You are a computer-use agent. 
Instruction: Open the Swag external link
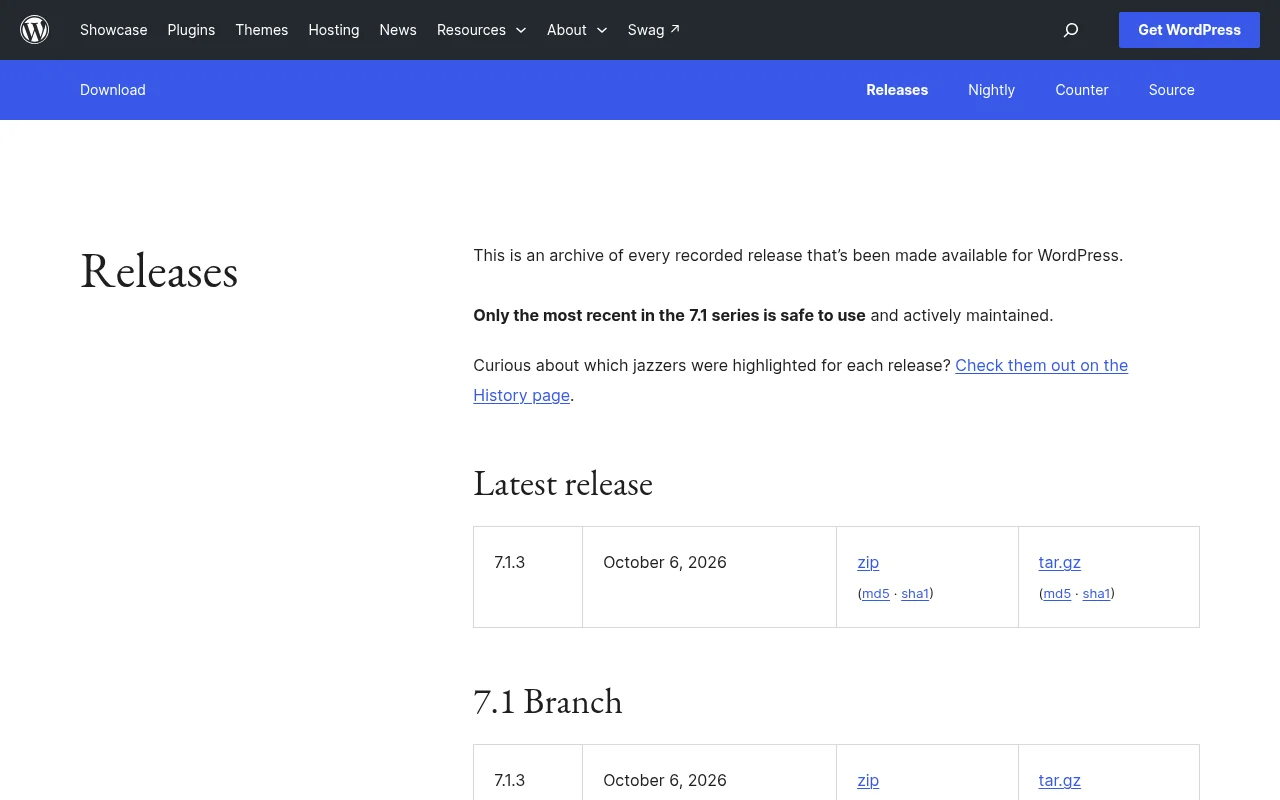(654, 30)
